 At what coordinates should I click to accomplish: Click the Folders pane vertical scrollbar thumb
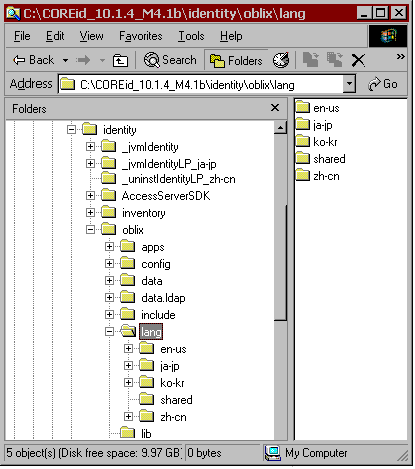tap(280, 262)
